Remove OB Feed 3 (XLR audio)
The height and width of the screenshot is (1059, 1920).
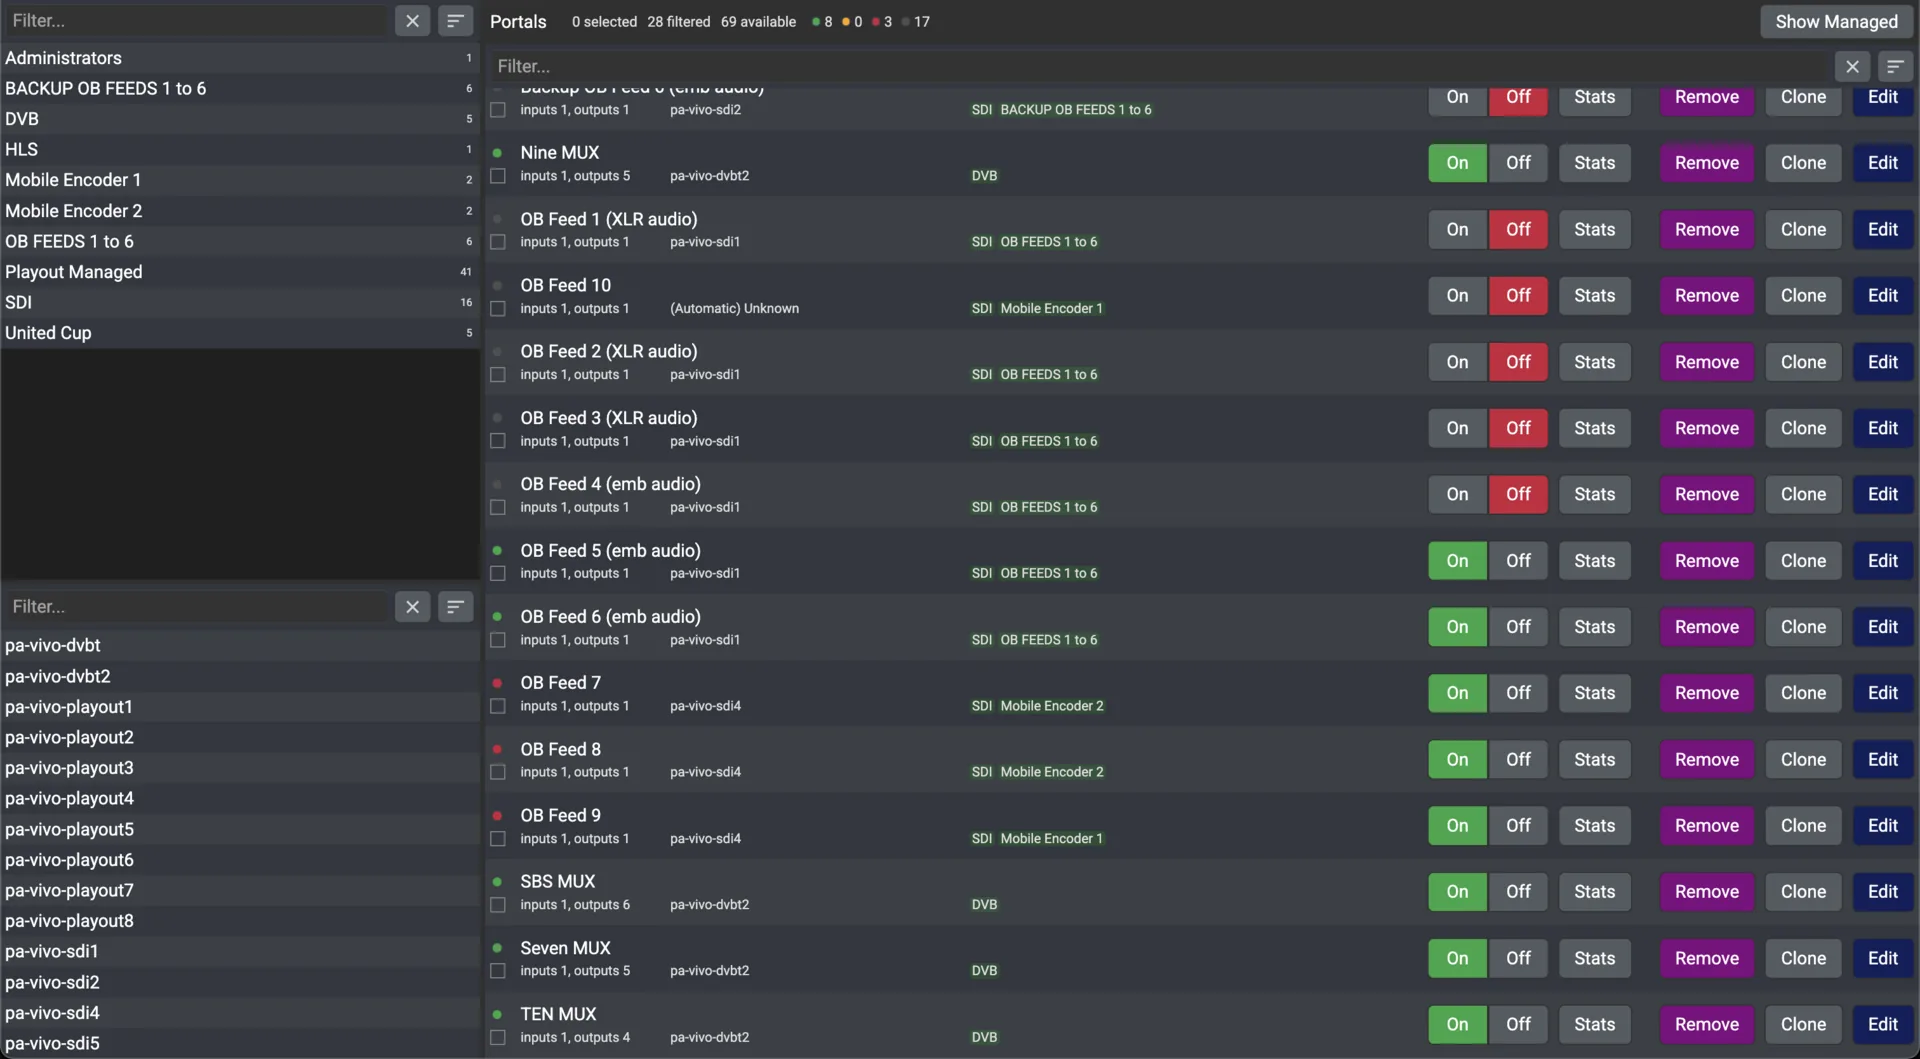(x=1706, y=428)
